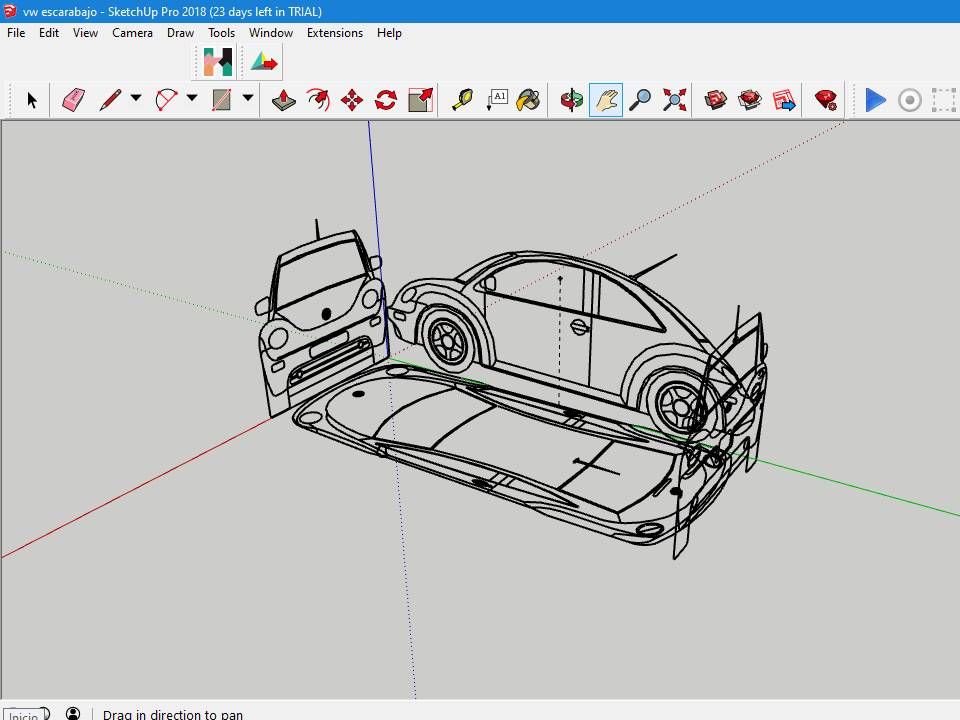Open Share Model warehouse icon
Viewport: 960px width, 720px height.
pos(749,100)
